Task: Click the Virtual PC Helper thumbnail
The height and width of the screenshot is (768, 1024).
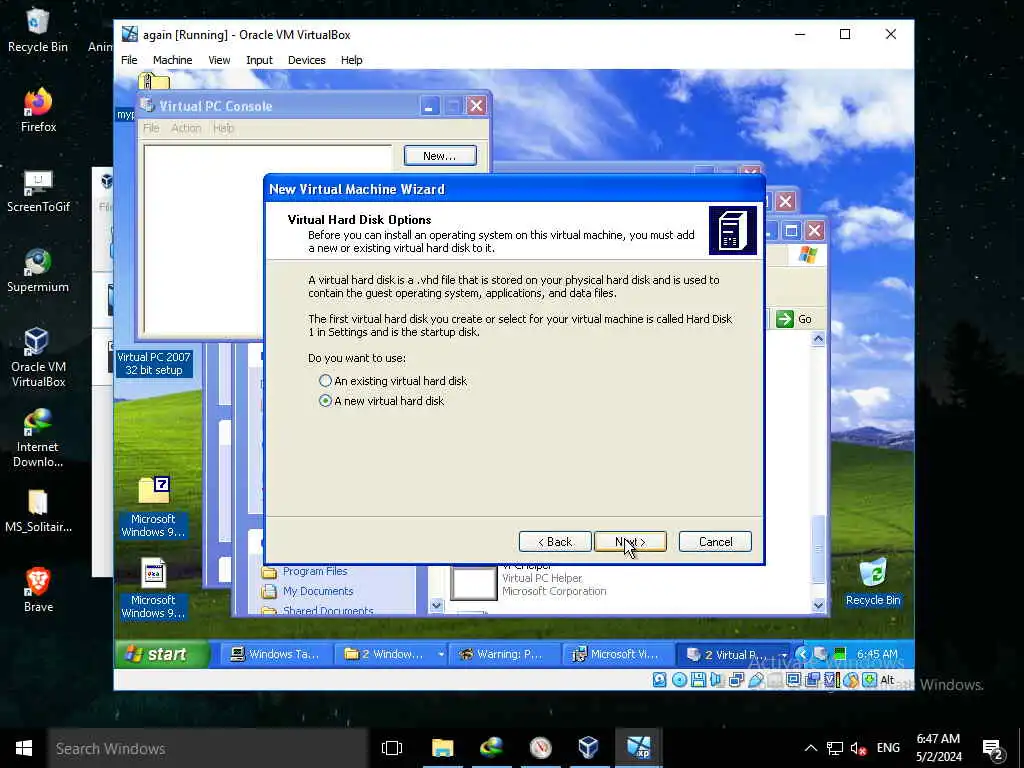Action: (x=473, y=583)
